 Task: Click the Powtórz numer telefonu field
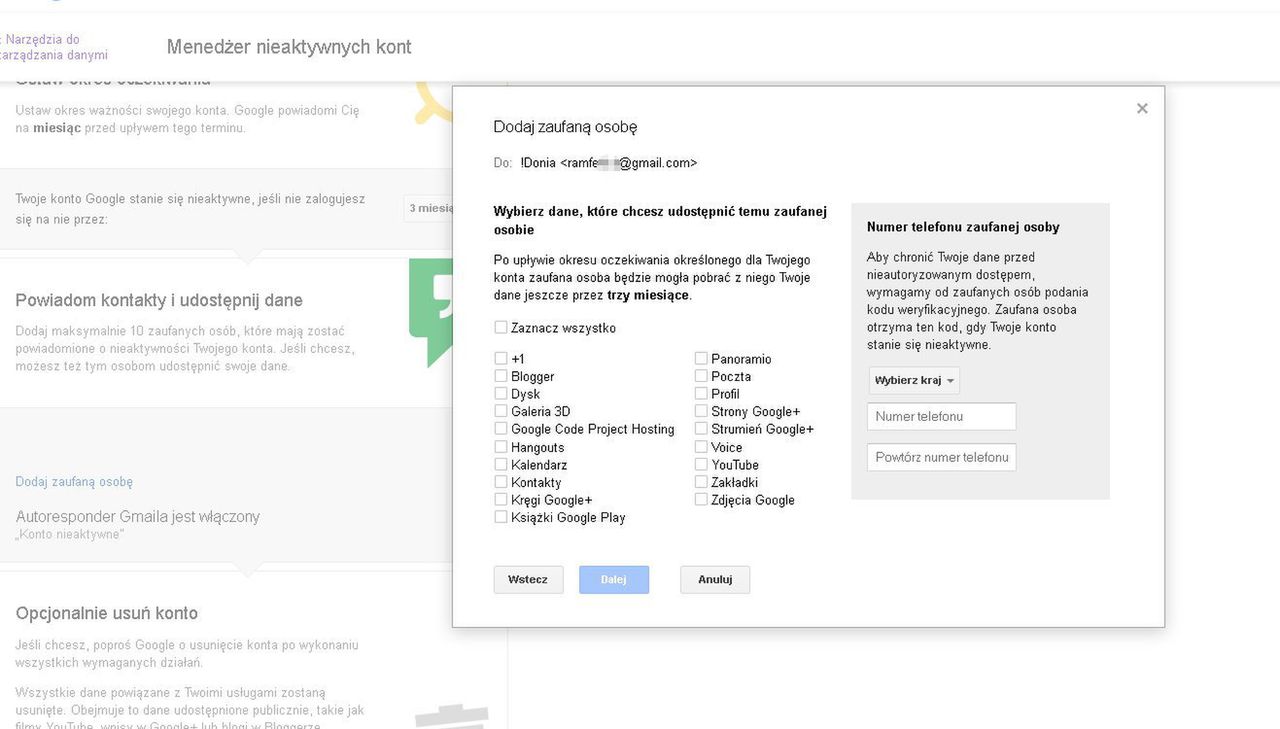click(942, 457)
